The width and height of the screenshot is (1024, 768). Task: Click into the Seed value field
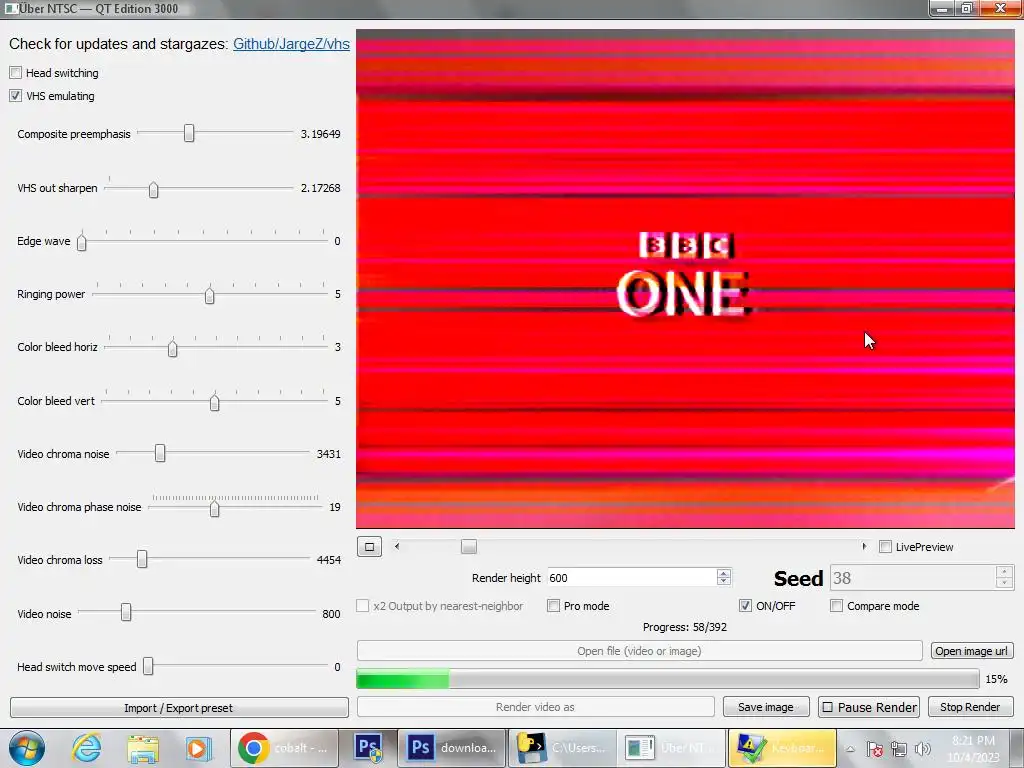[913, 579]
